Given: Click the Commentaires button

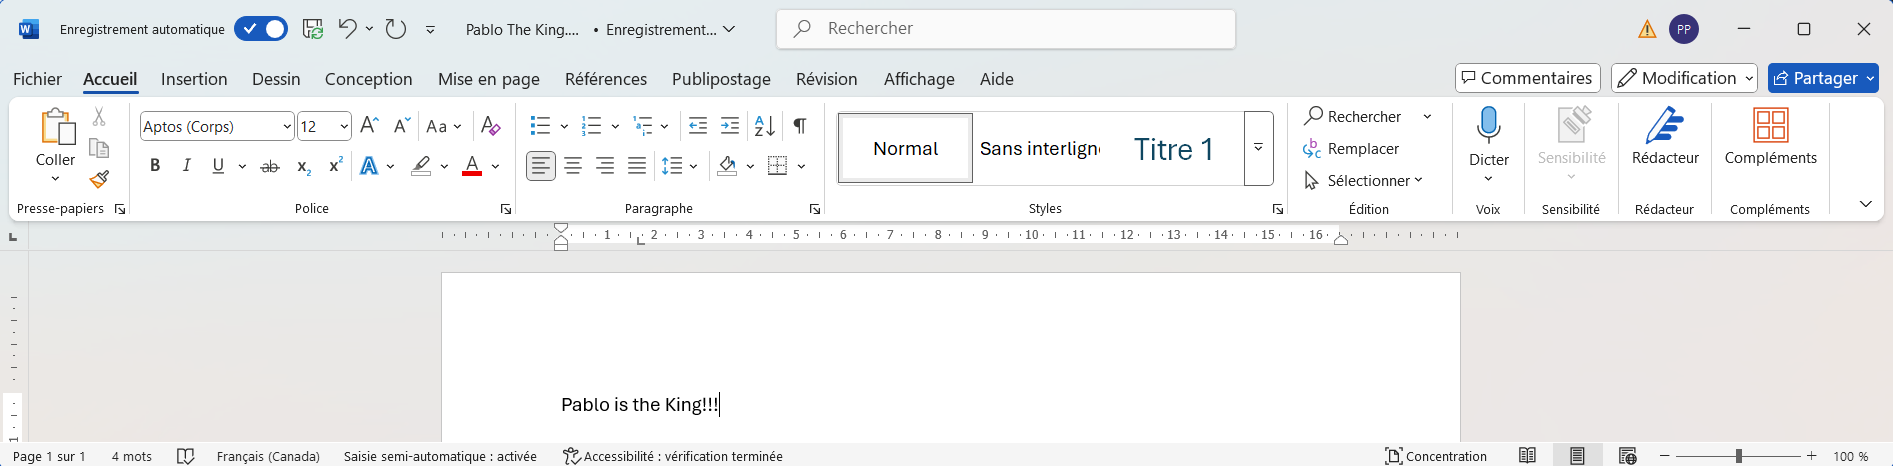Looking at the screenshot, I should [x=1527, y=78].
